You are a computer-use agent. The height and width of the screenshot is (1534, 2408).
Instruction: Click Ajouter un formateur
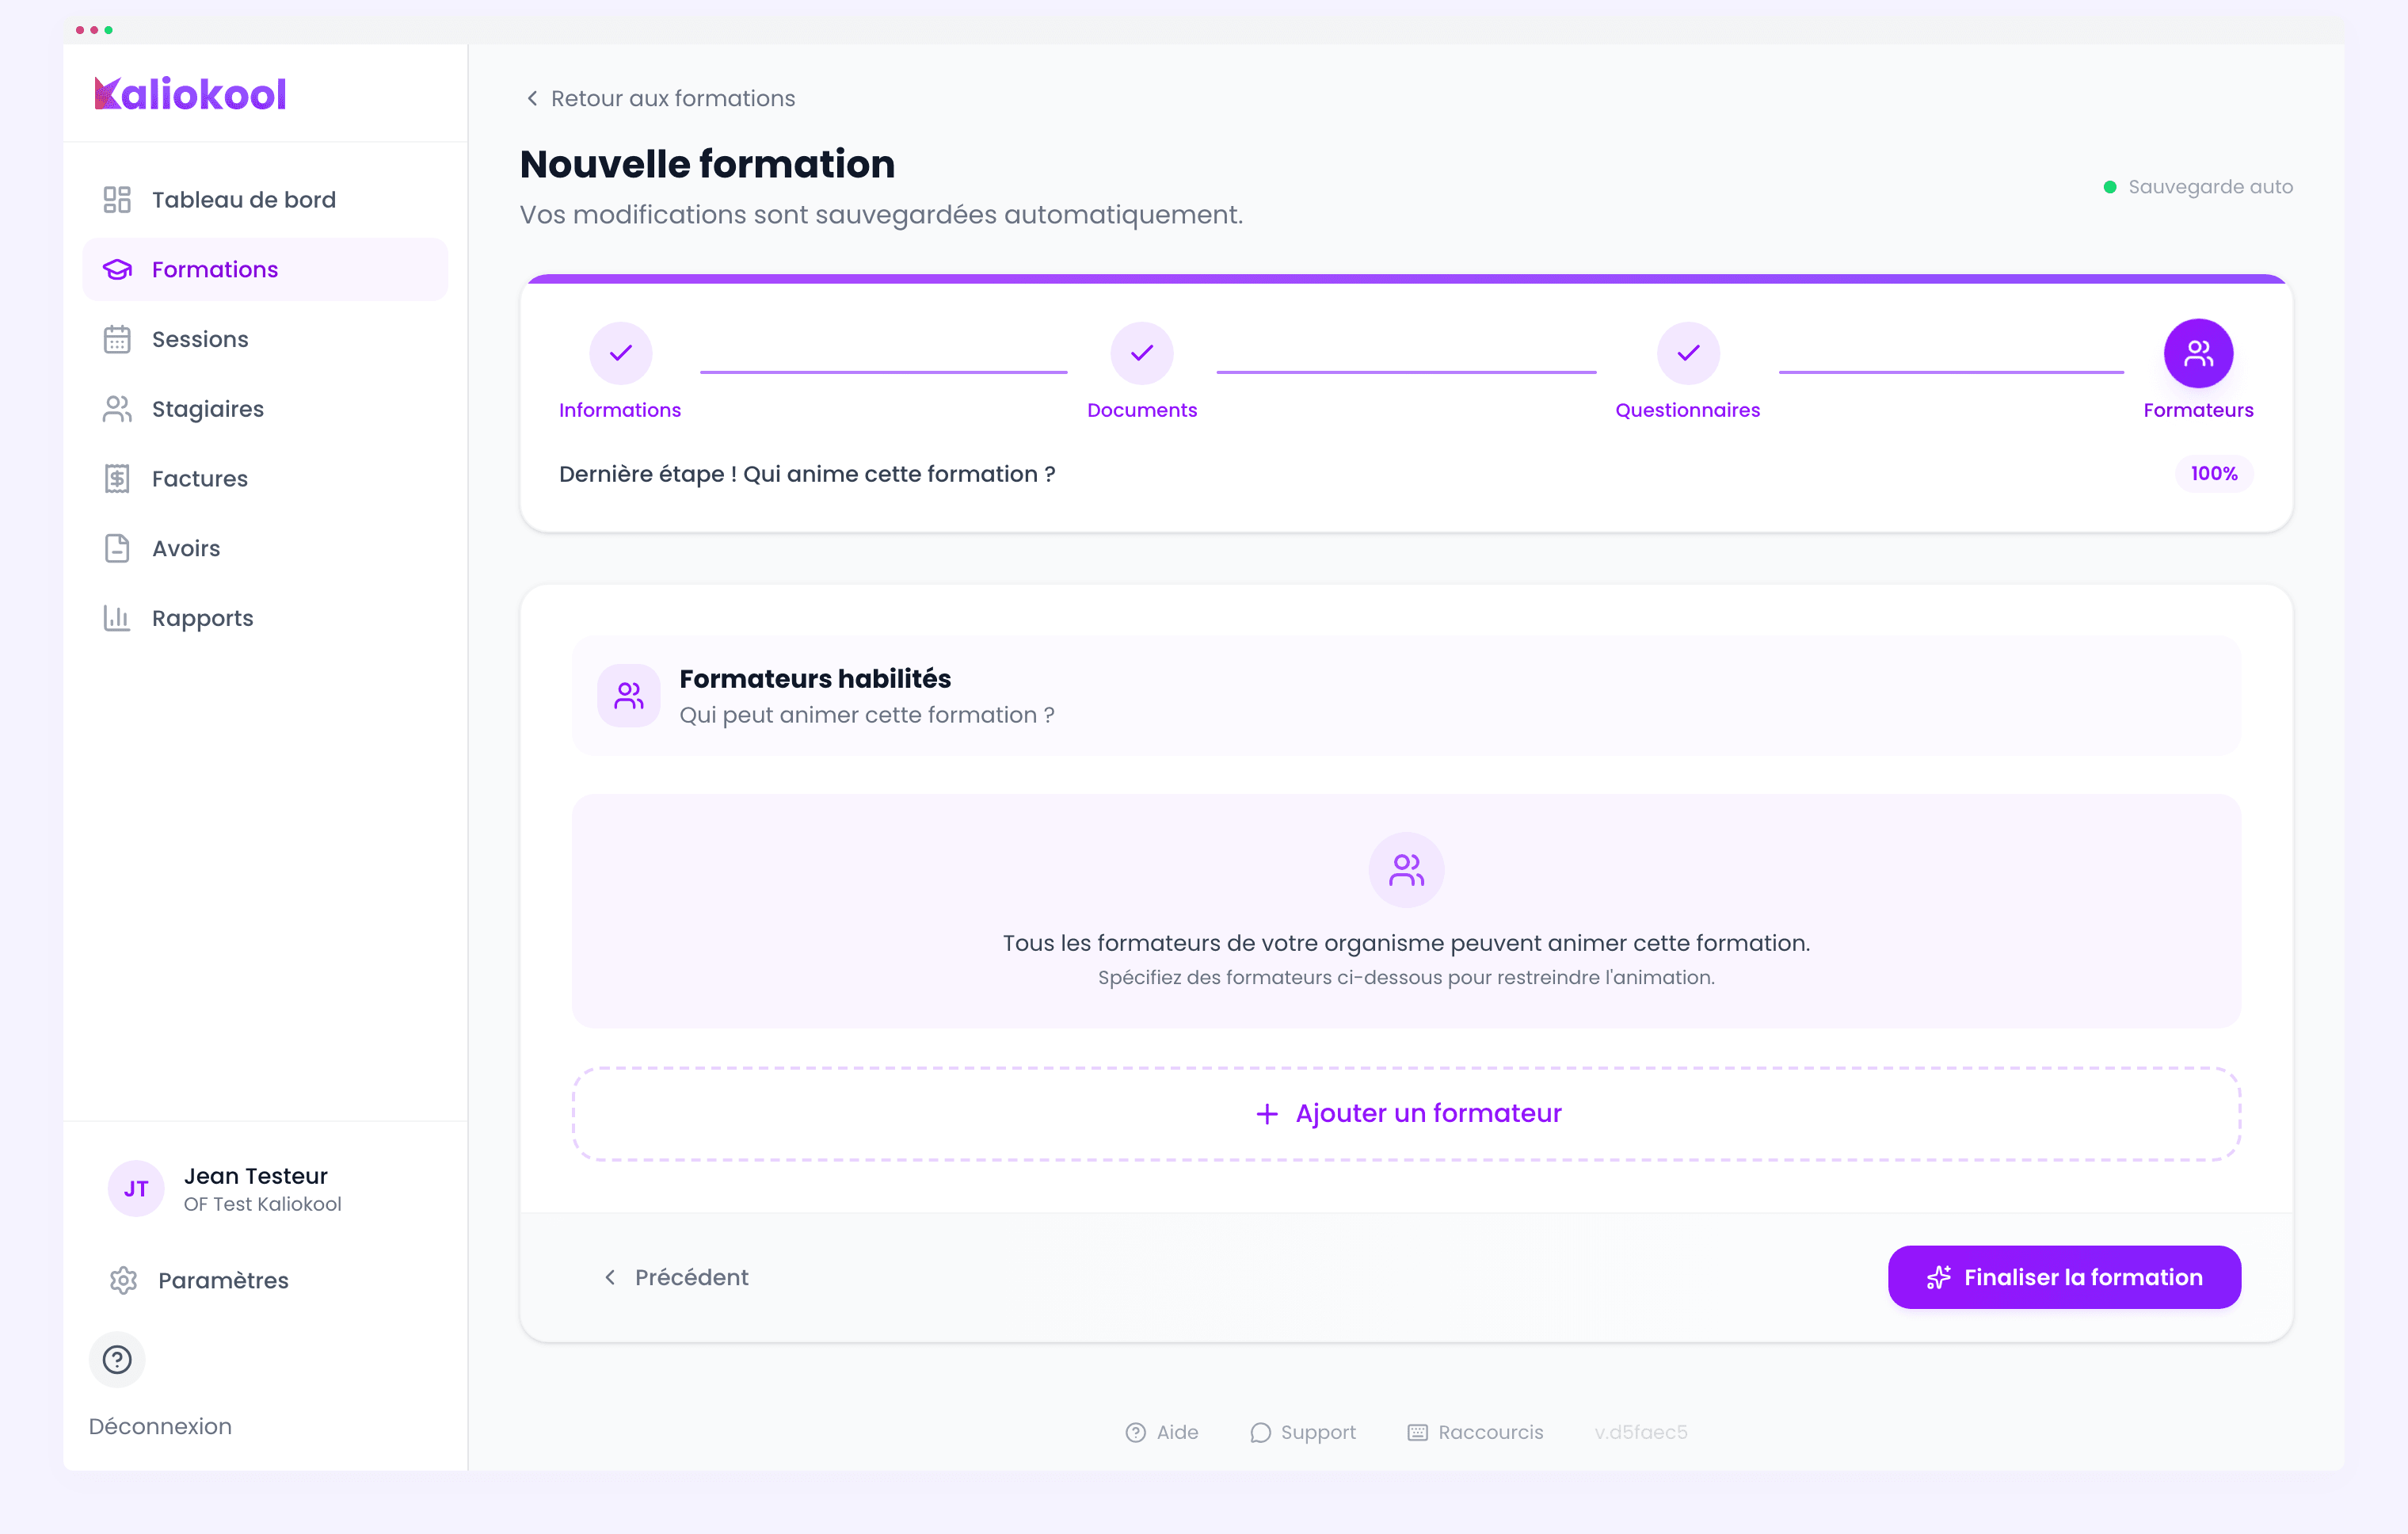pyautogui.click(x=1406, y=1113)
